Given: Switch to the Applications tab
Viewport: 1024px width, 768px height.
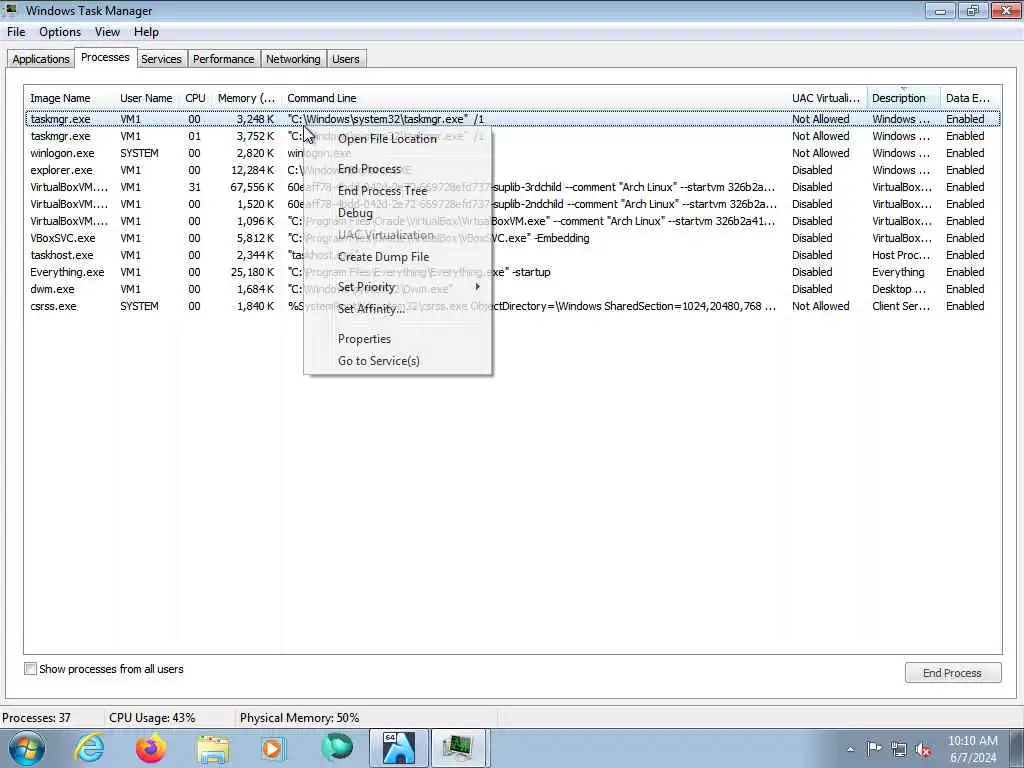Looking at the screenshot, I should (40, 59).
